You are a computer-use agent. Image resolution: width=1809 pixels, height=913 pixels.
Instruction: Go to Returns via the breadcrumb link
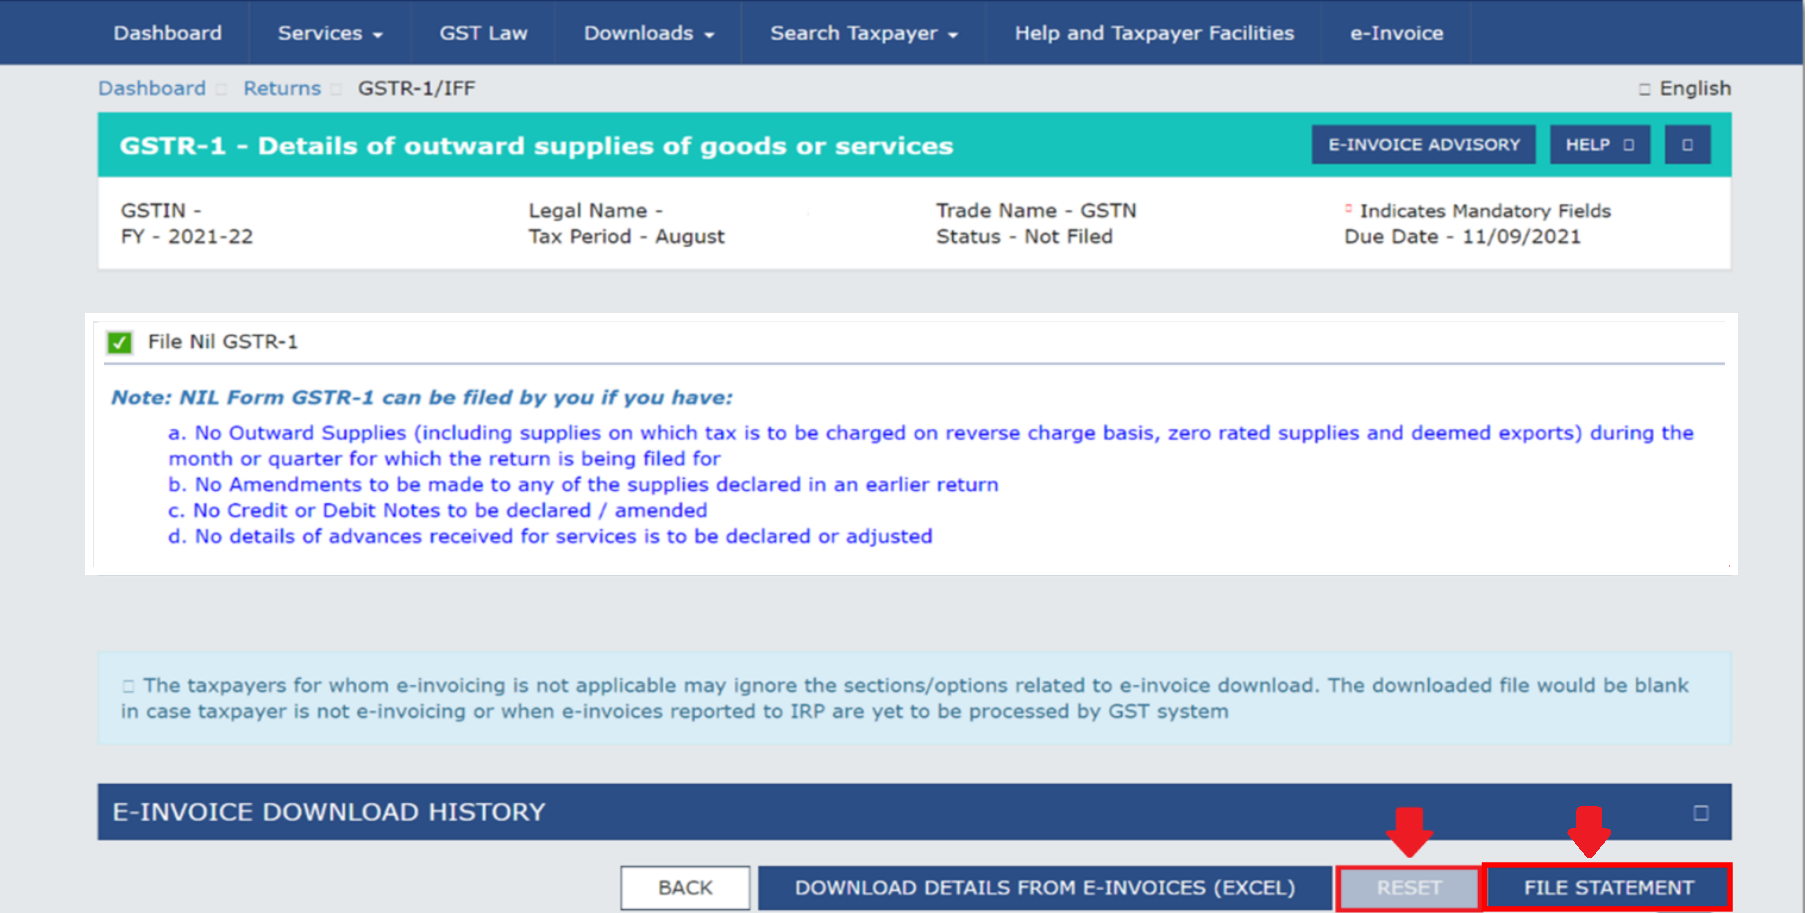point(282,88)
